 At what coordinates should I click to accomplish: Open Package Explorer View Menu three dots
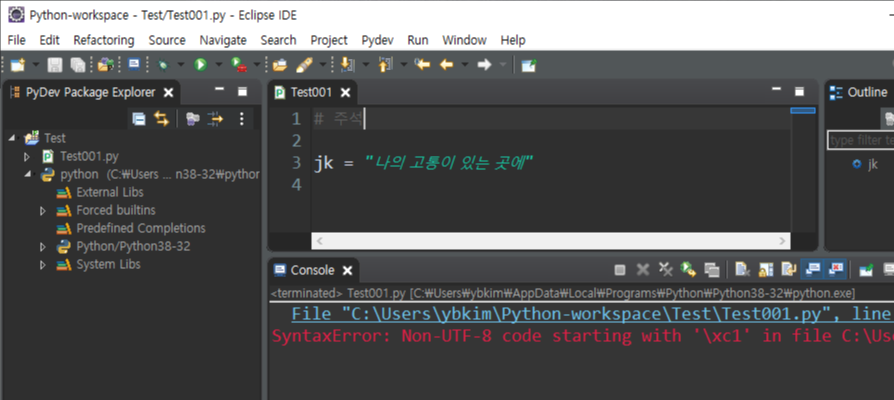pyautogui.click(x=242, y=119)
